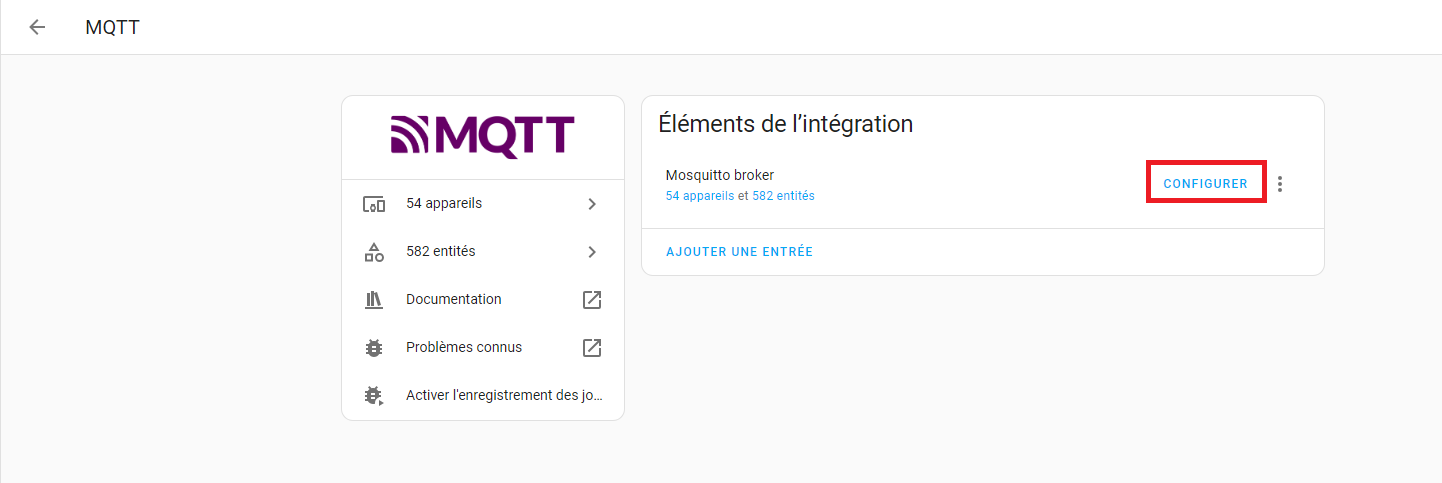Open external link icon on Documentation row
The width and height of the screenshot is (1442, 483).
592,300
